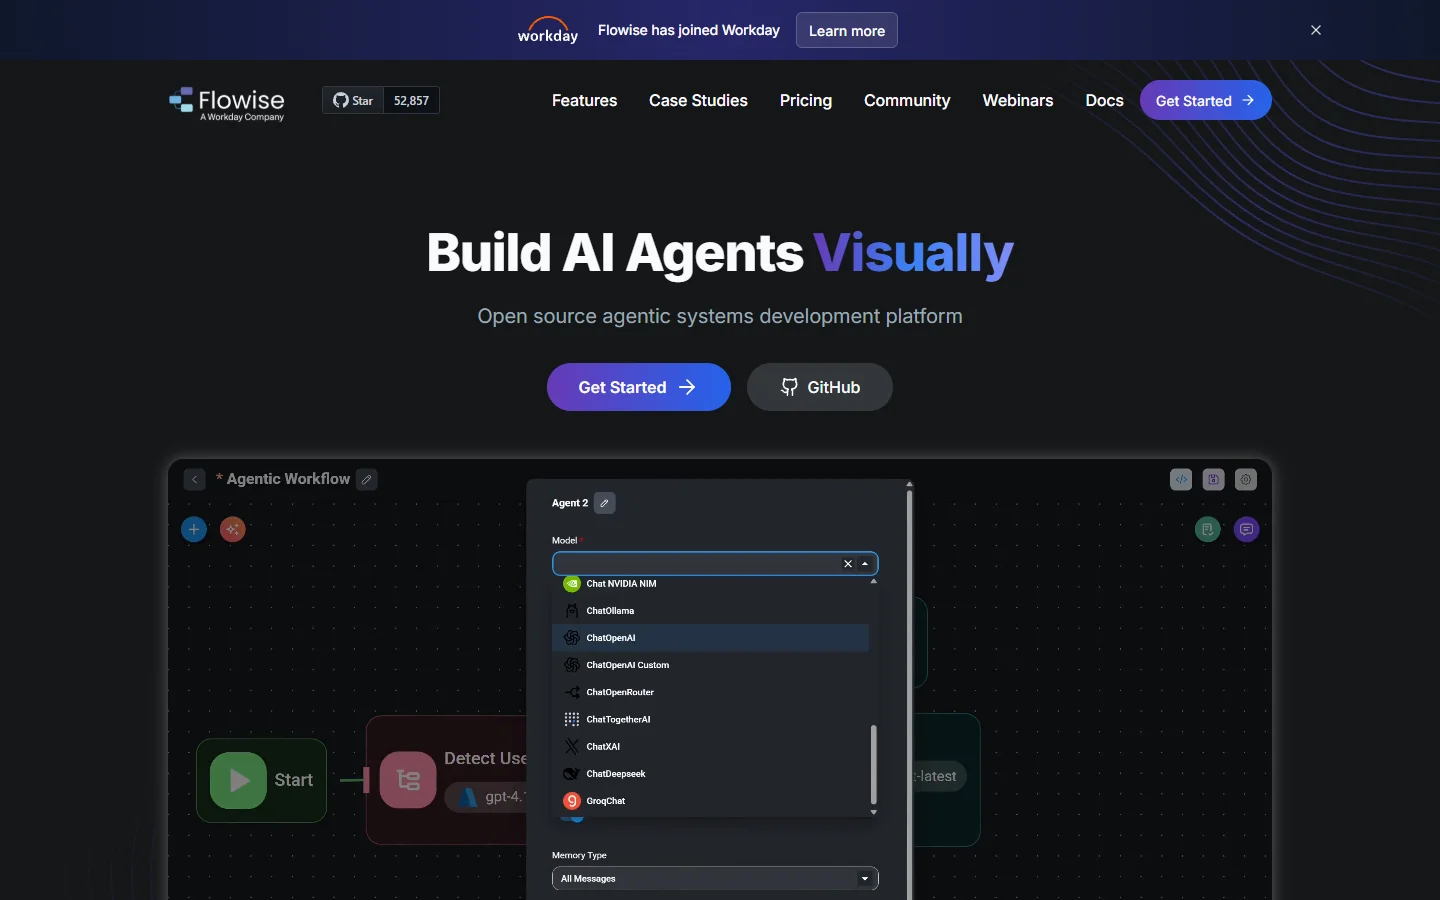Open the settings gear in canvas toolbar
This screenshot has width=1440, height=900.
(x=1245, y=479)
